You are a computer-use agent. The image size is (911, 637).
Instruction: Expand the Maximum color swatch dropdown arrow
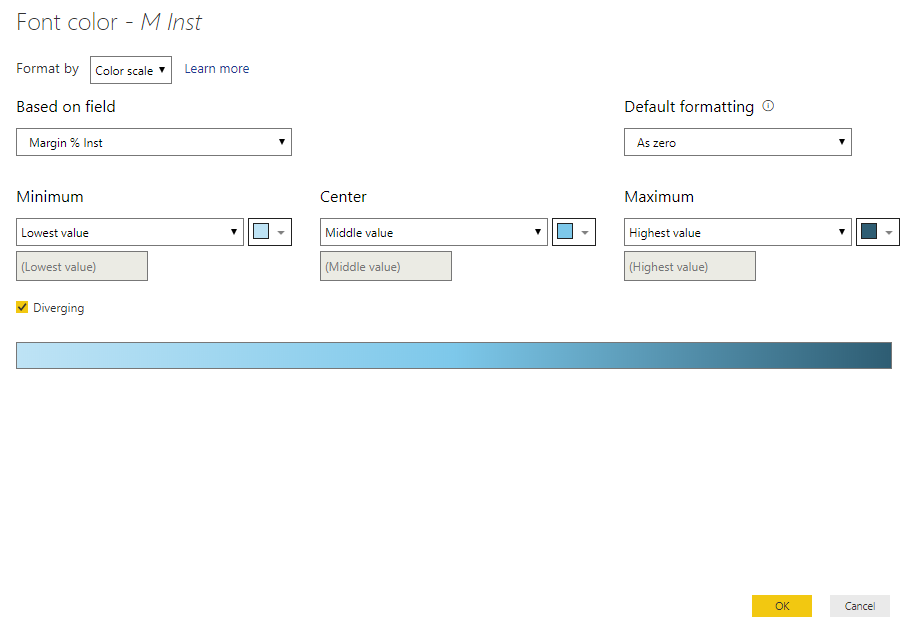887,231
